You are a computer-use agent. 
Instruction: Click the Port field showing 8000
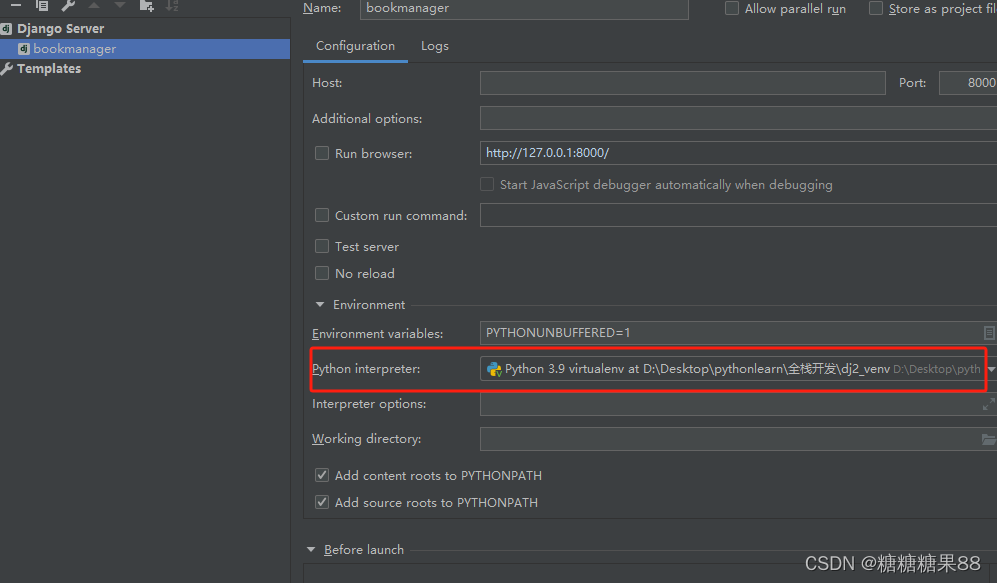(x=968, y=83)
